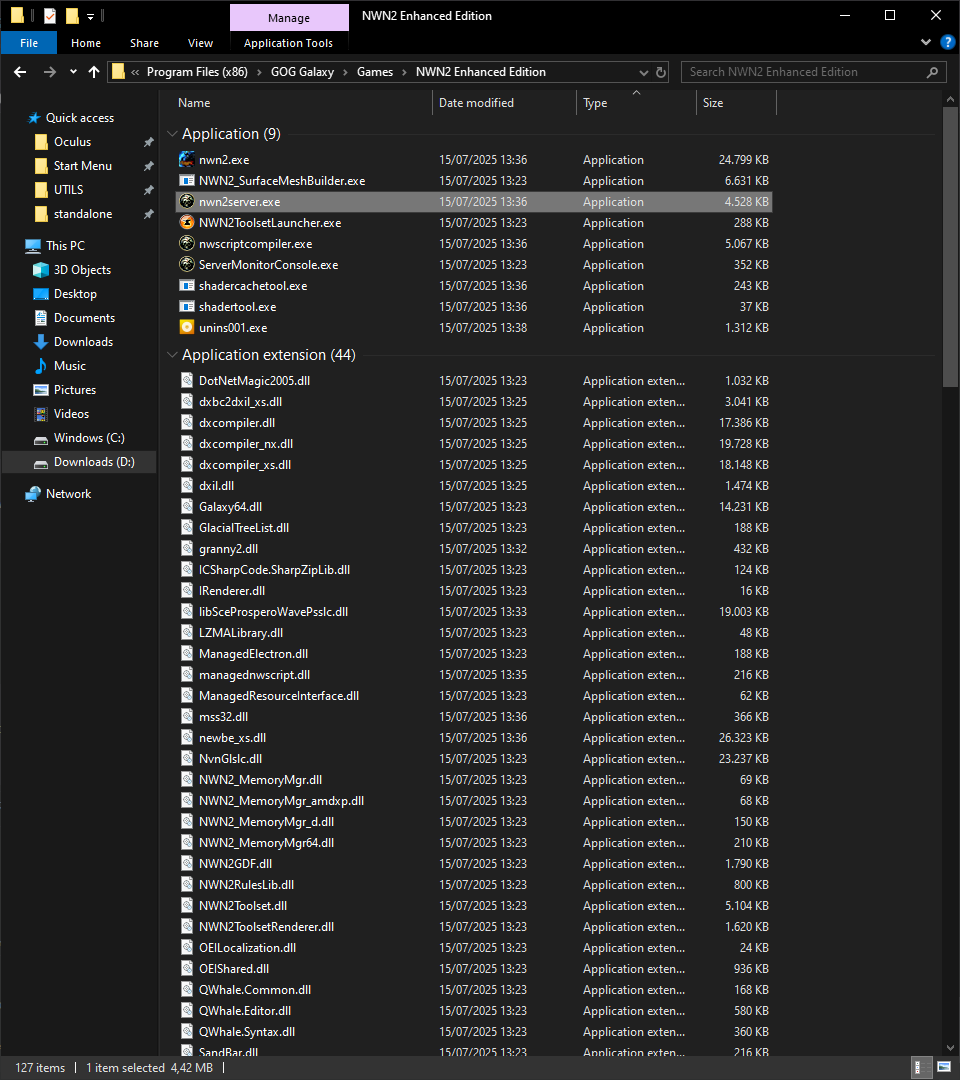Open the recent locations dropdown arrow
The image size is (960, 1080).
coord(73,72)
